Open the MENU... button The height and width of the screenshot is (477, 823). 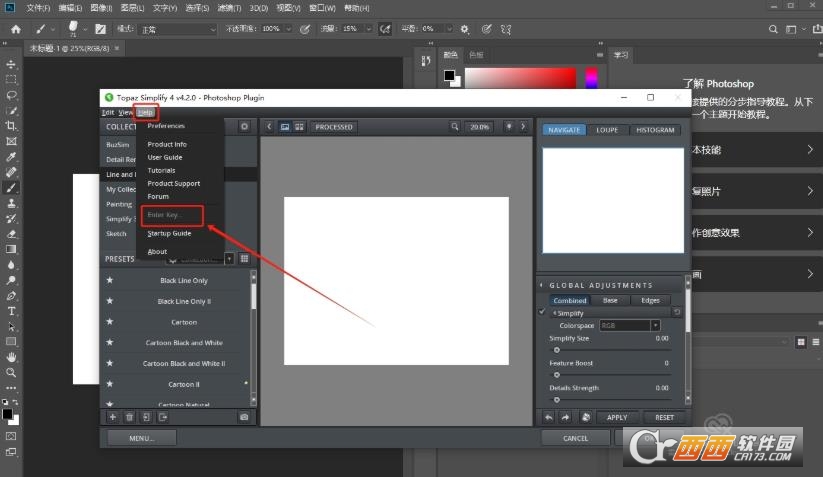point(142,438)
